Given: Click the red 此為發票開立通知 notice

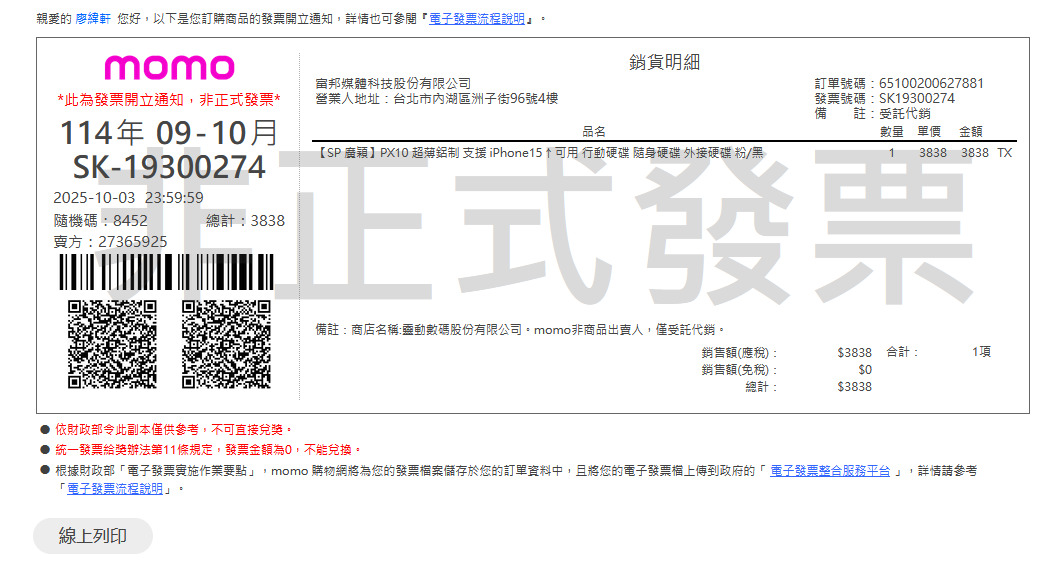Looking at the screenshot, I should point(169,100).
